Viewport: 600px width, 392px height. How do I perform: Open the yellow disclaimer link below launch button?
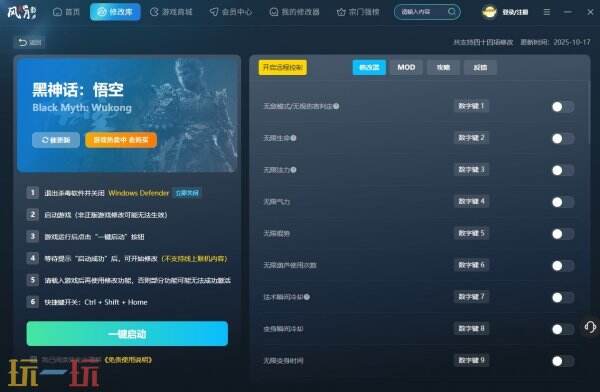point(128,360)
